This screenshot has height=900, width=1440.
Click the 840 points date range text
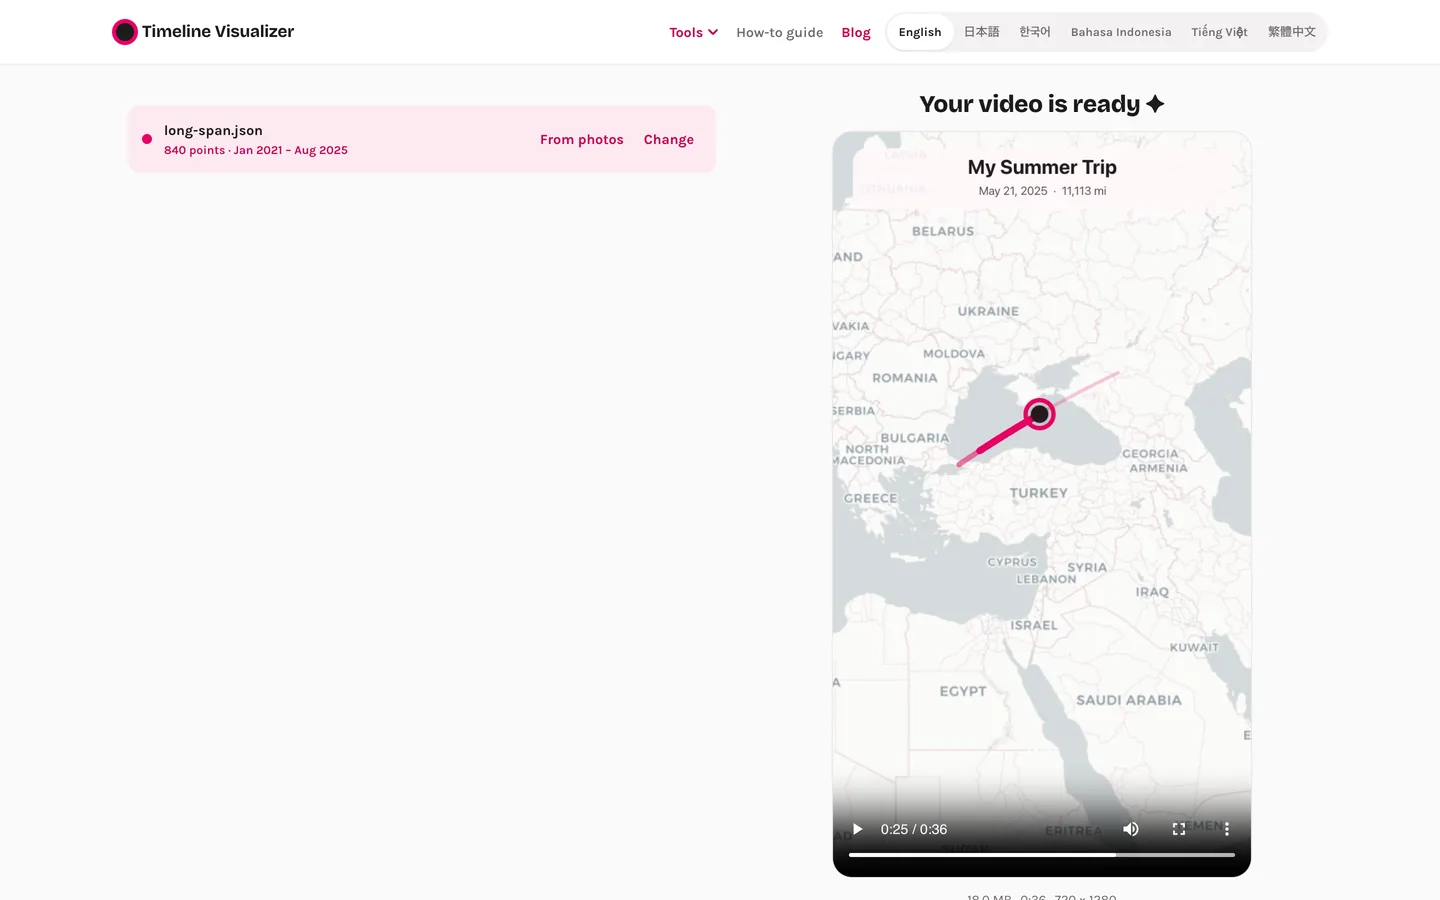point(256,150)
